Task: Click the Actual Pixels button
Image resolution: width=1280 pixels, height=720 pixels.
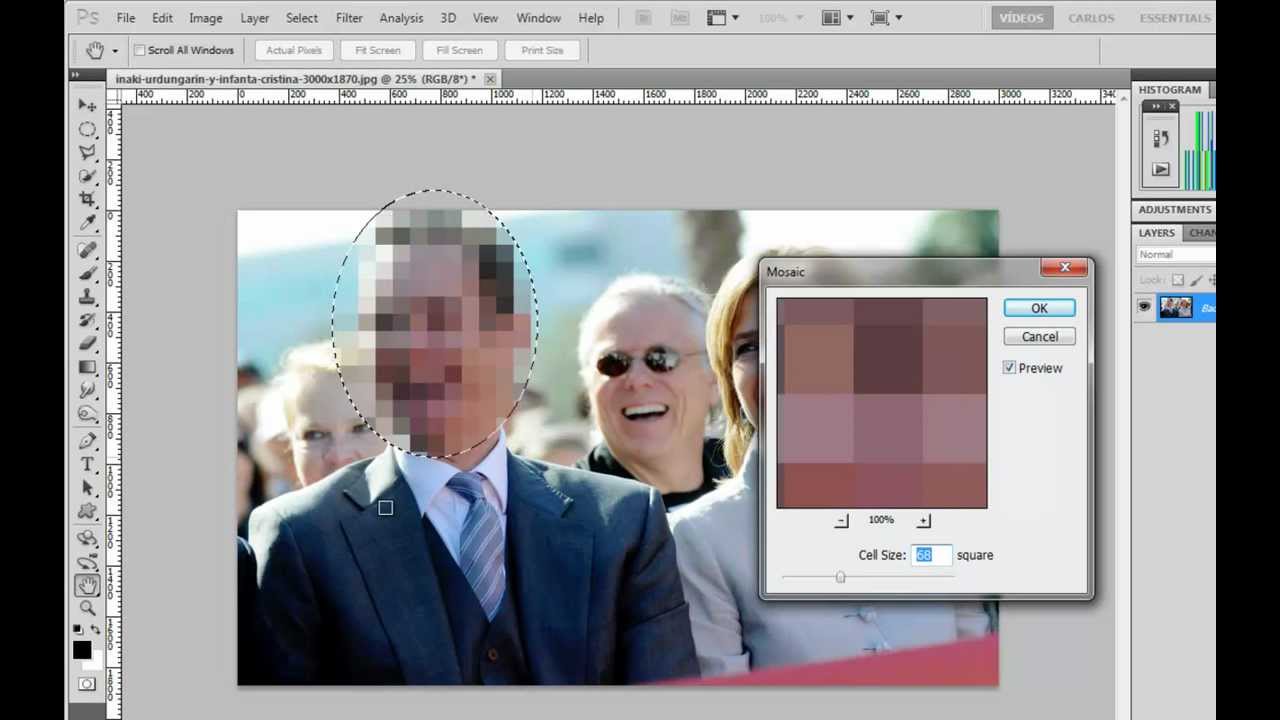Action: (x=294, y=50)
